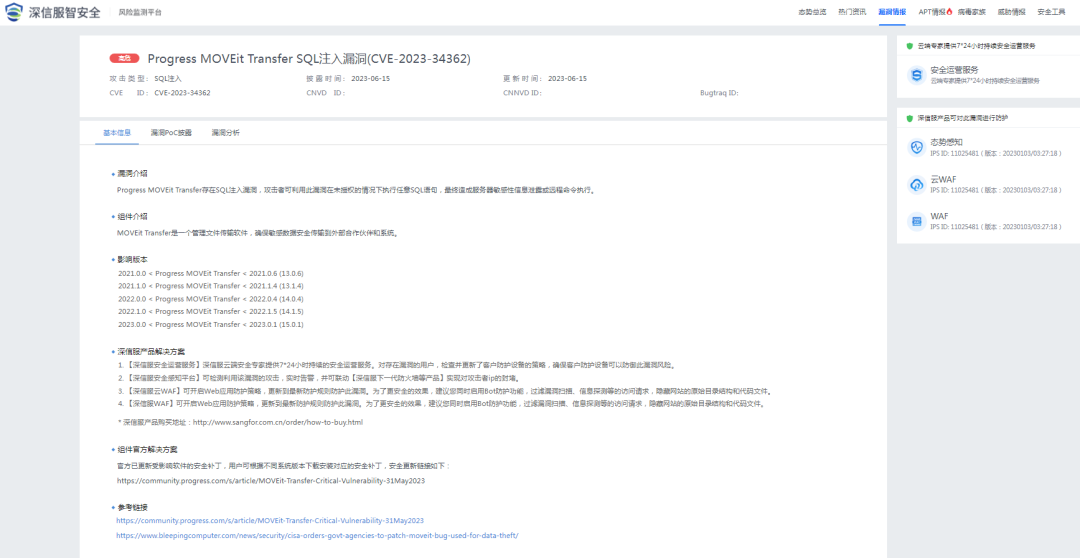This screenshot has height=558, width=1080.
Task: Click the 披露时间 date 2023-06-15
Action: (x=371, y=79)
